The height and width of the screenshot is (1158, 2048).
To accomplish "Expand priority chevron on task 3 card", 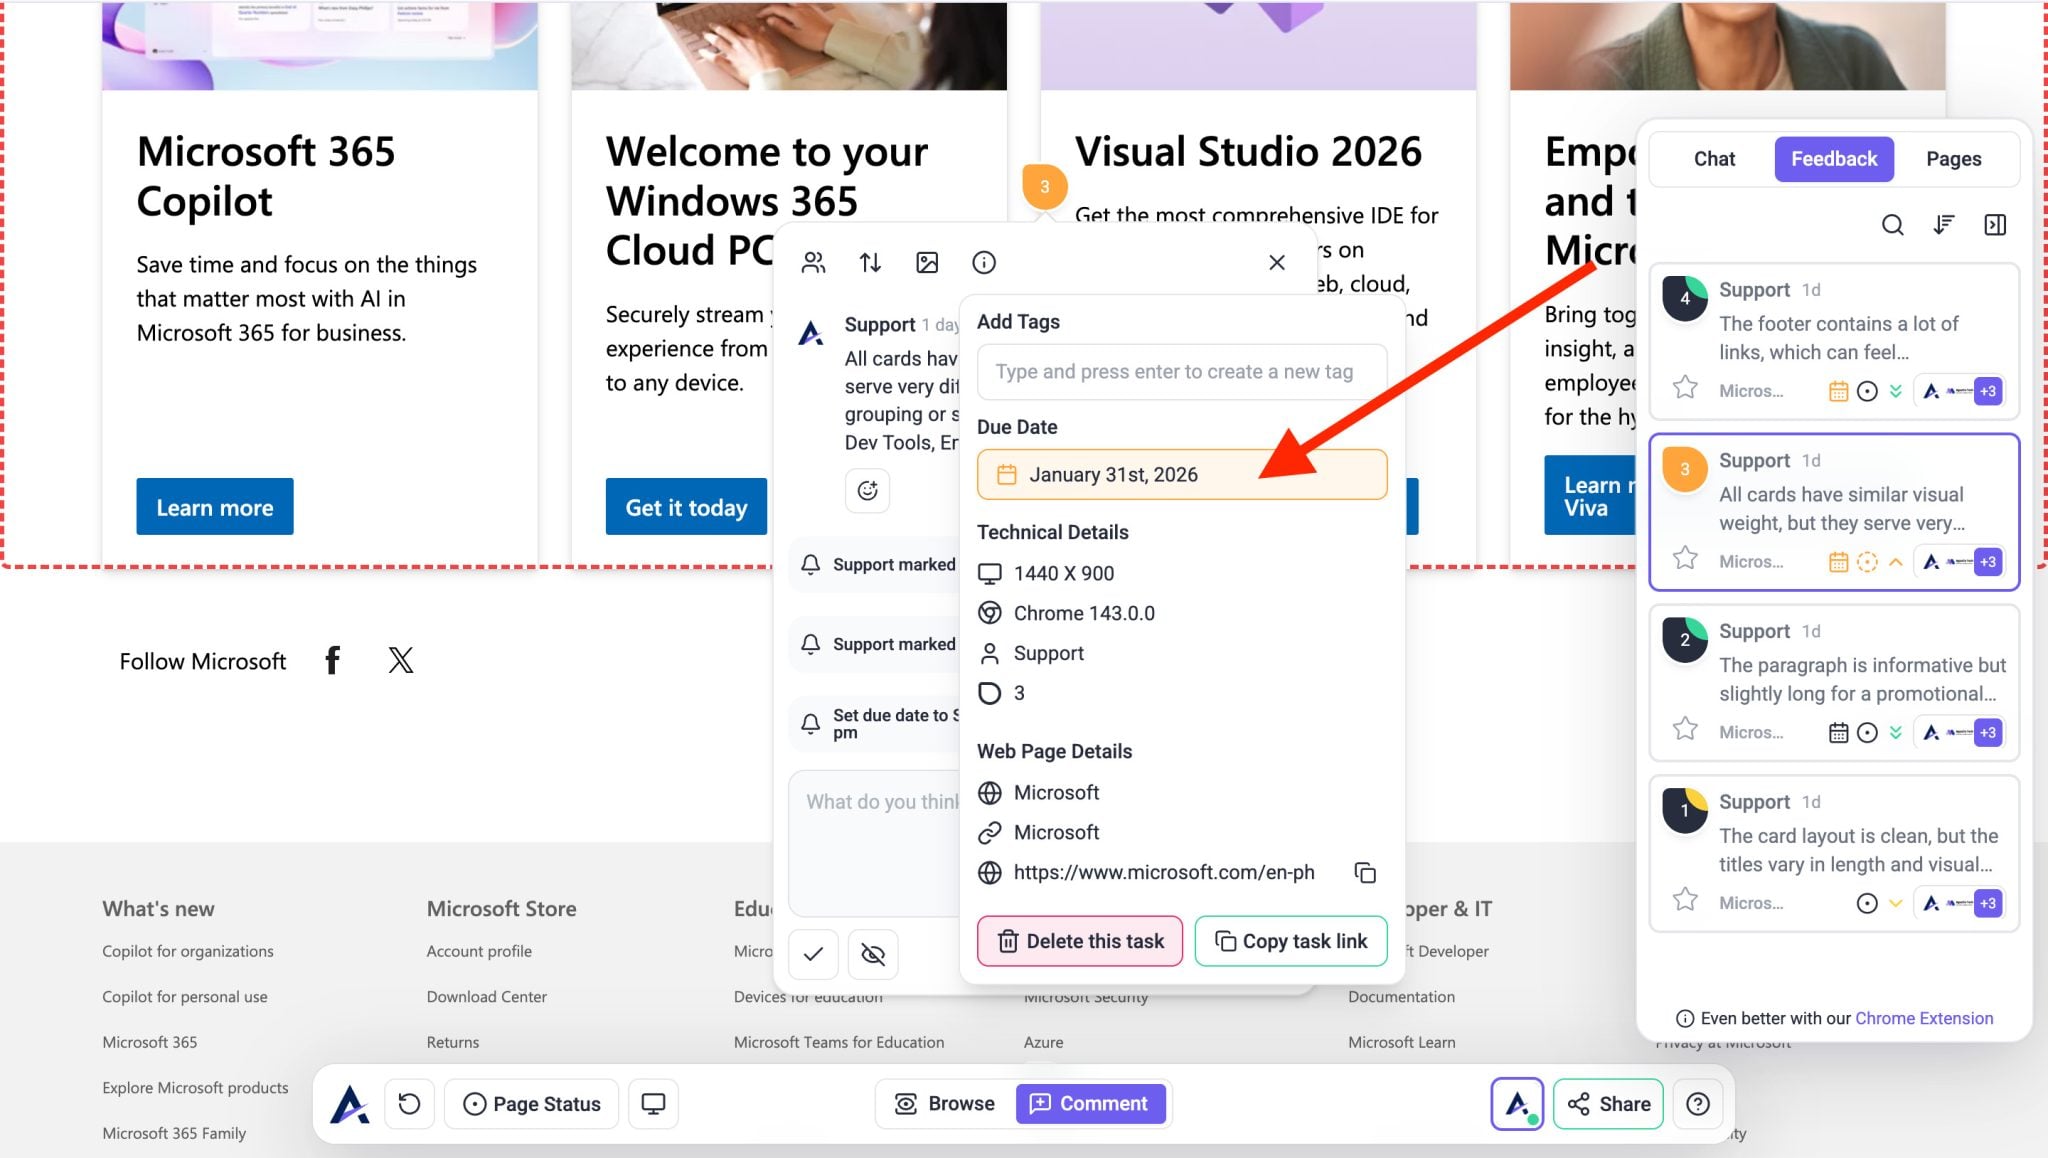I will click(x=1895, y=562).
